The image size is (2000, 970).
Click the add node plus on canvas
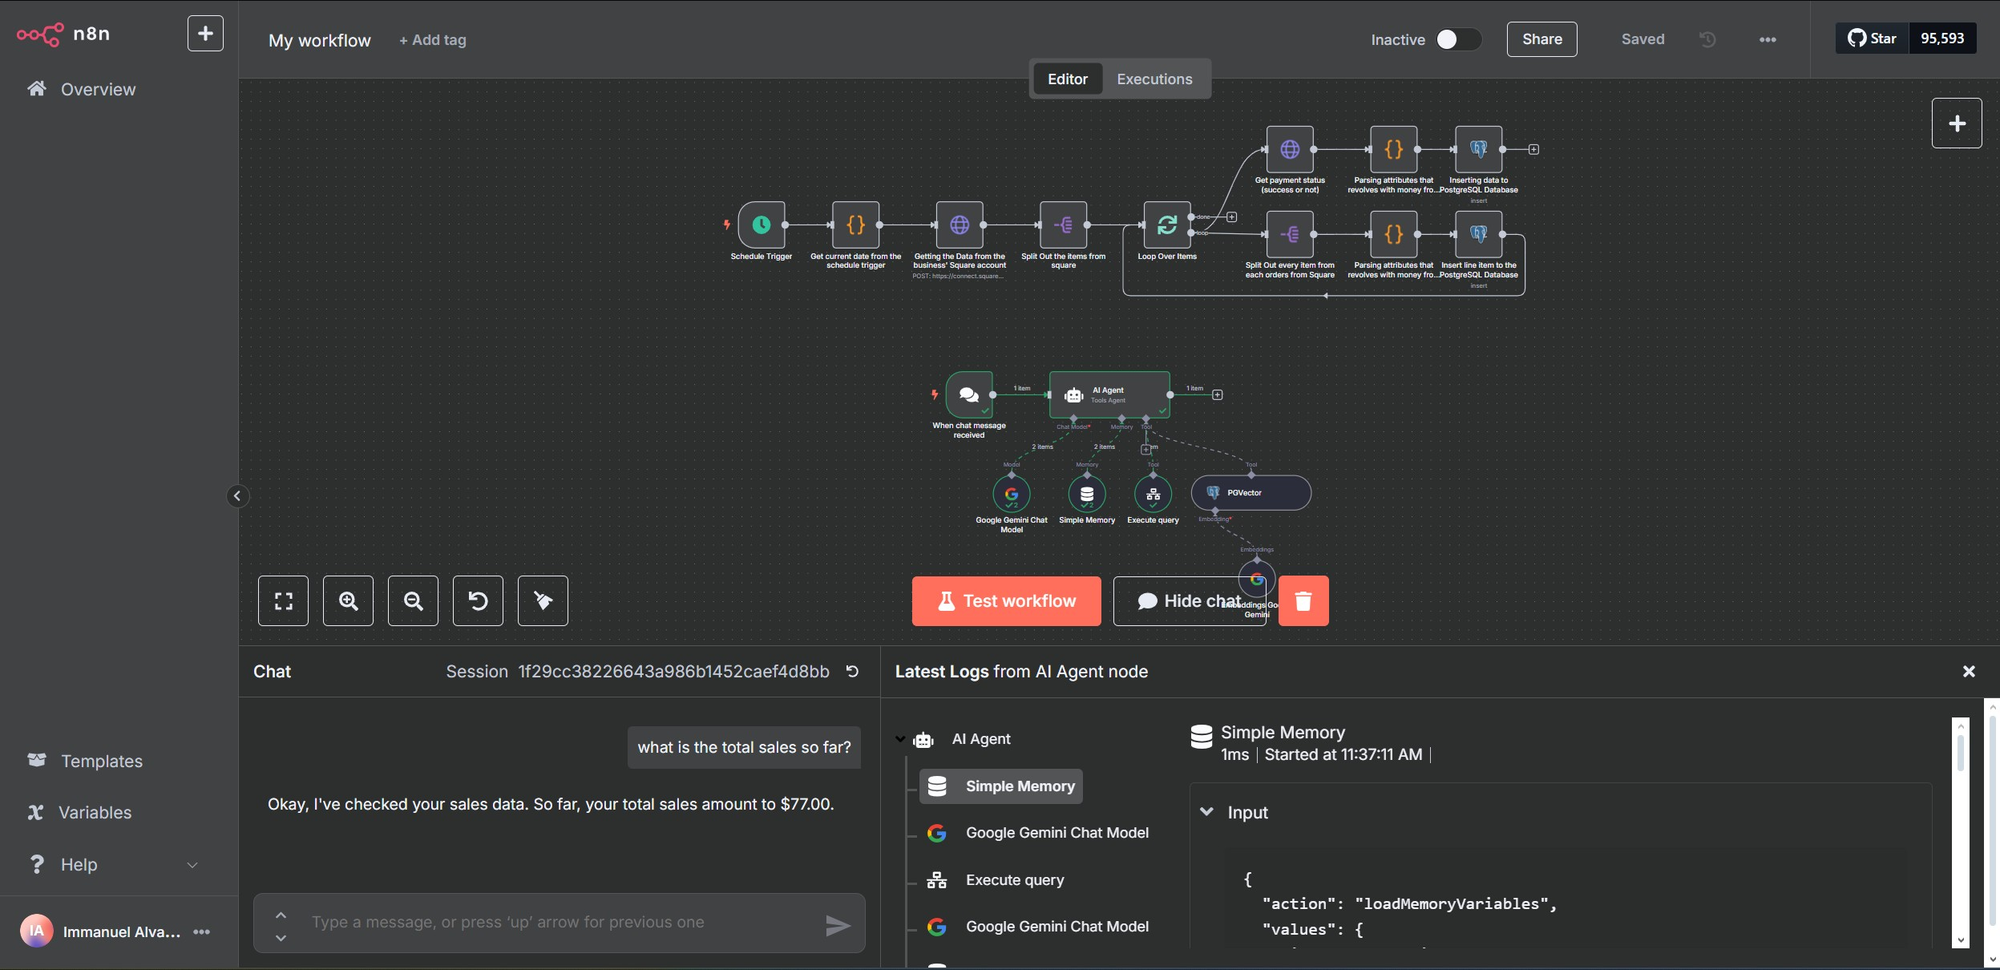(1957, 123)
